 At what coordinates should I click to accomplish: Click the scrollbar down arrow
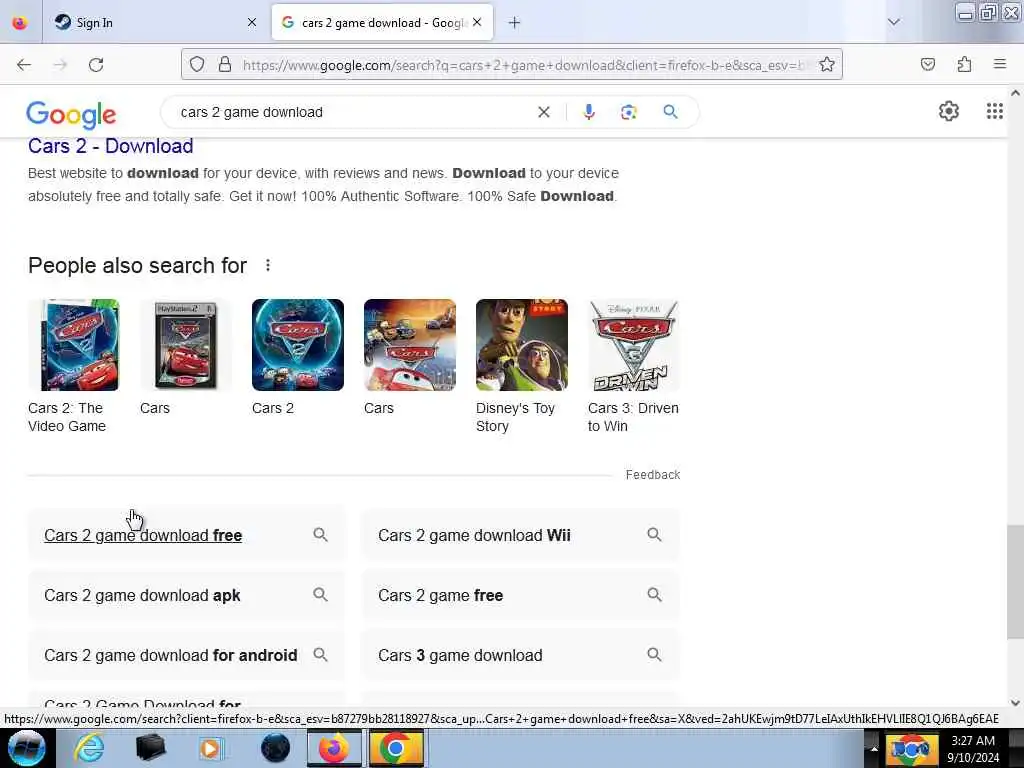(1015, 703)
